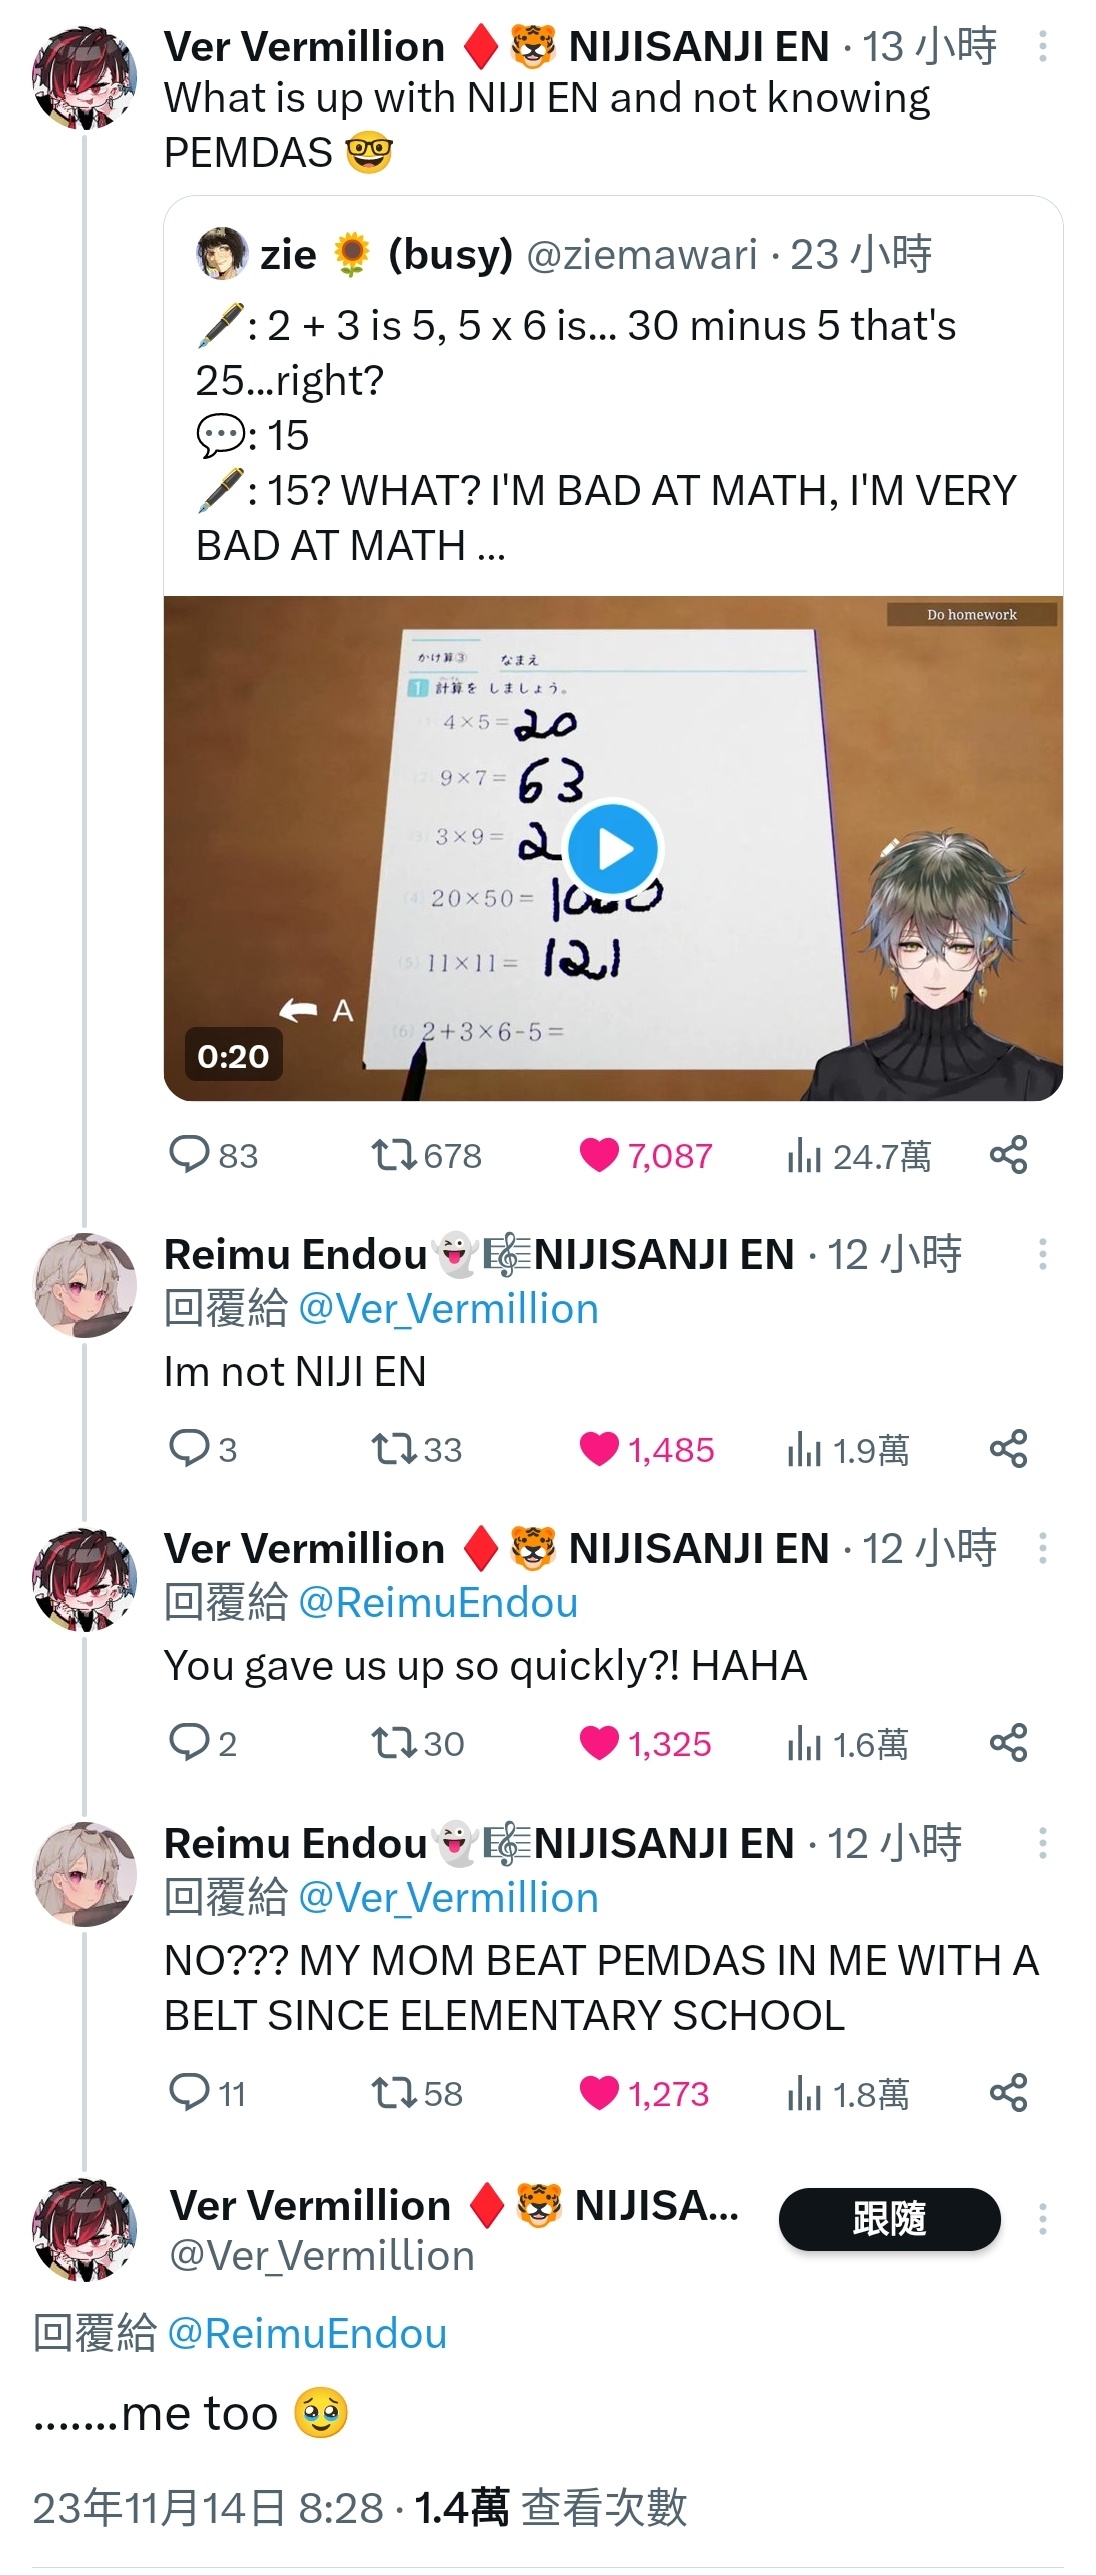Share the top tweet with 24.7萬 views
Screen dimensions: 1096x2575
pos(1008,1155)
